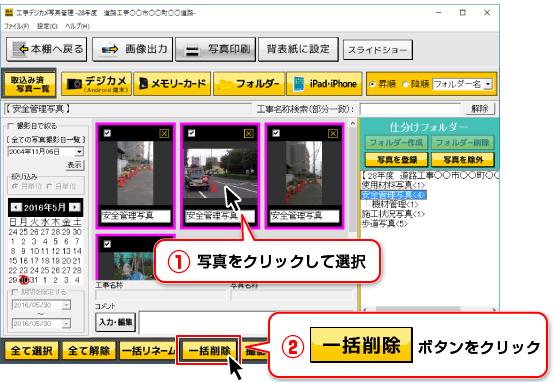Uncheck the fourth photo's checkbox
This screenshot has width=555, height=382.
click(x=107, y=244)
